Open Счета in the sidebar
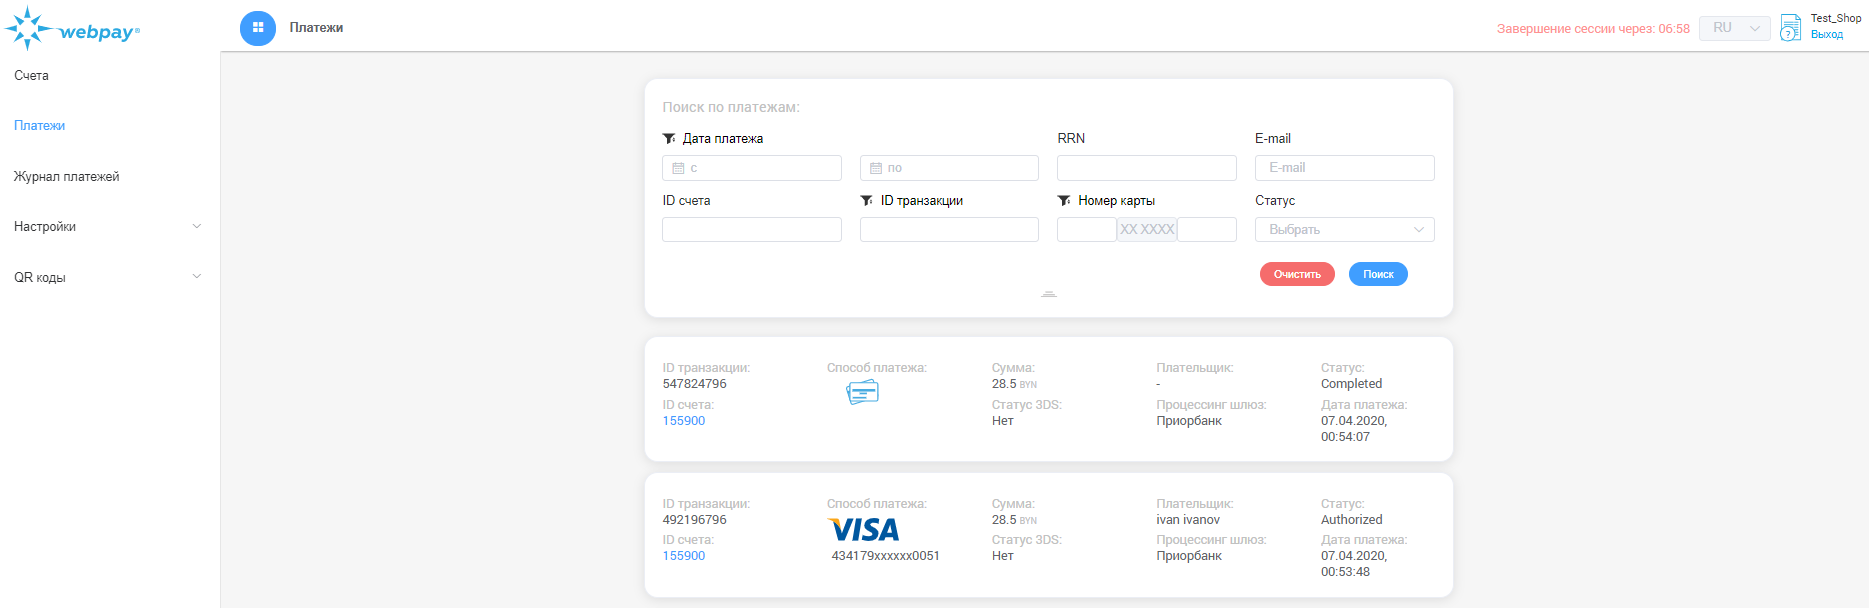 click(32, 76)
